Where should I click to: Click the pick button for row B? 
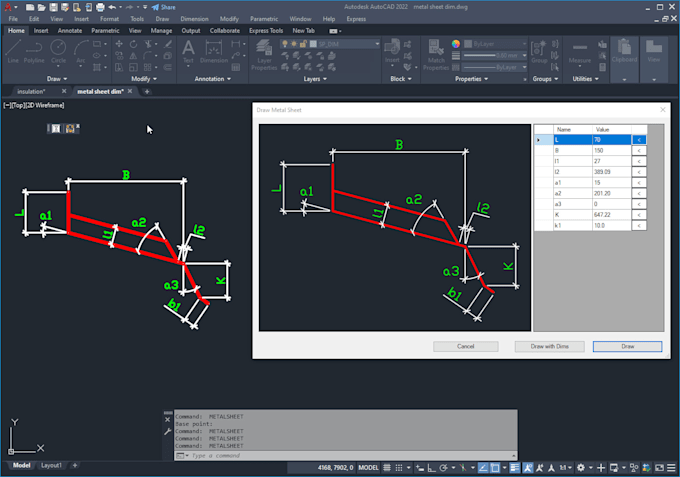click(639, 150)
